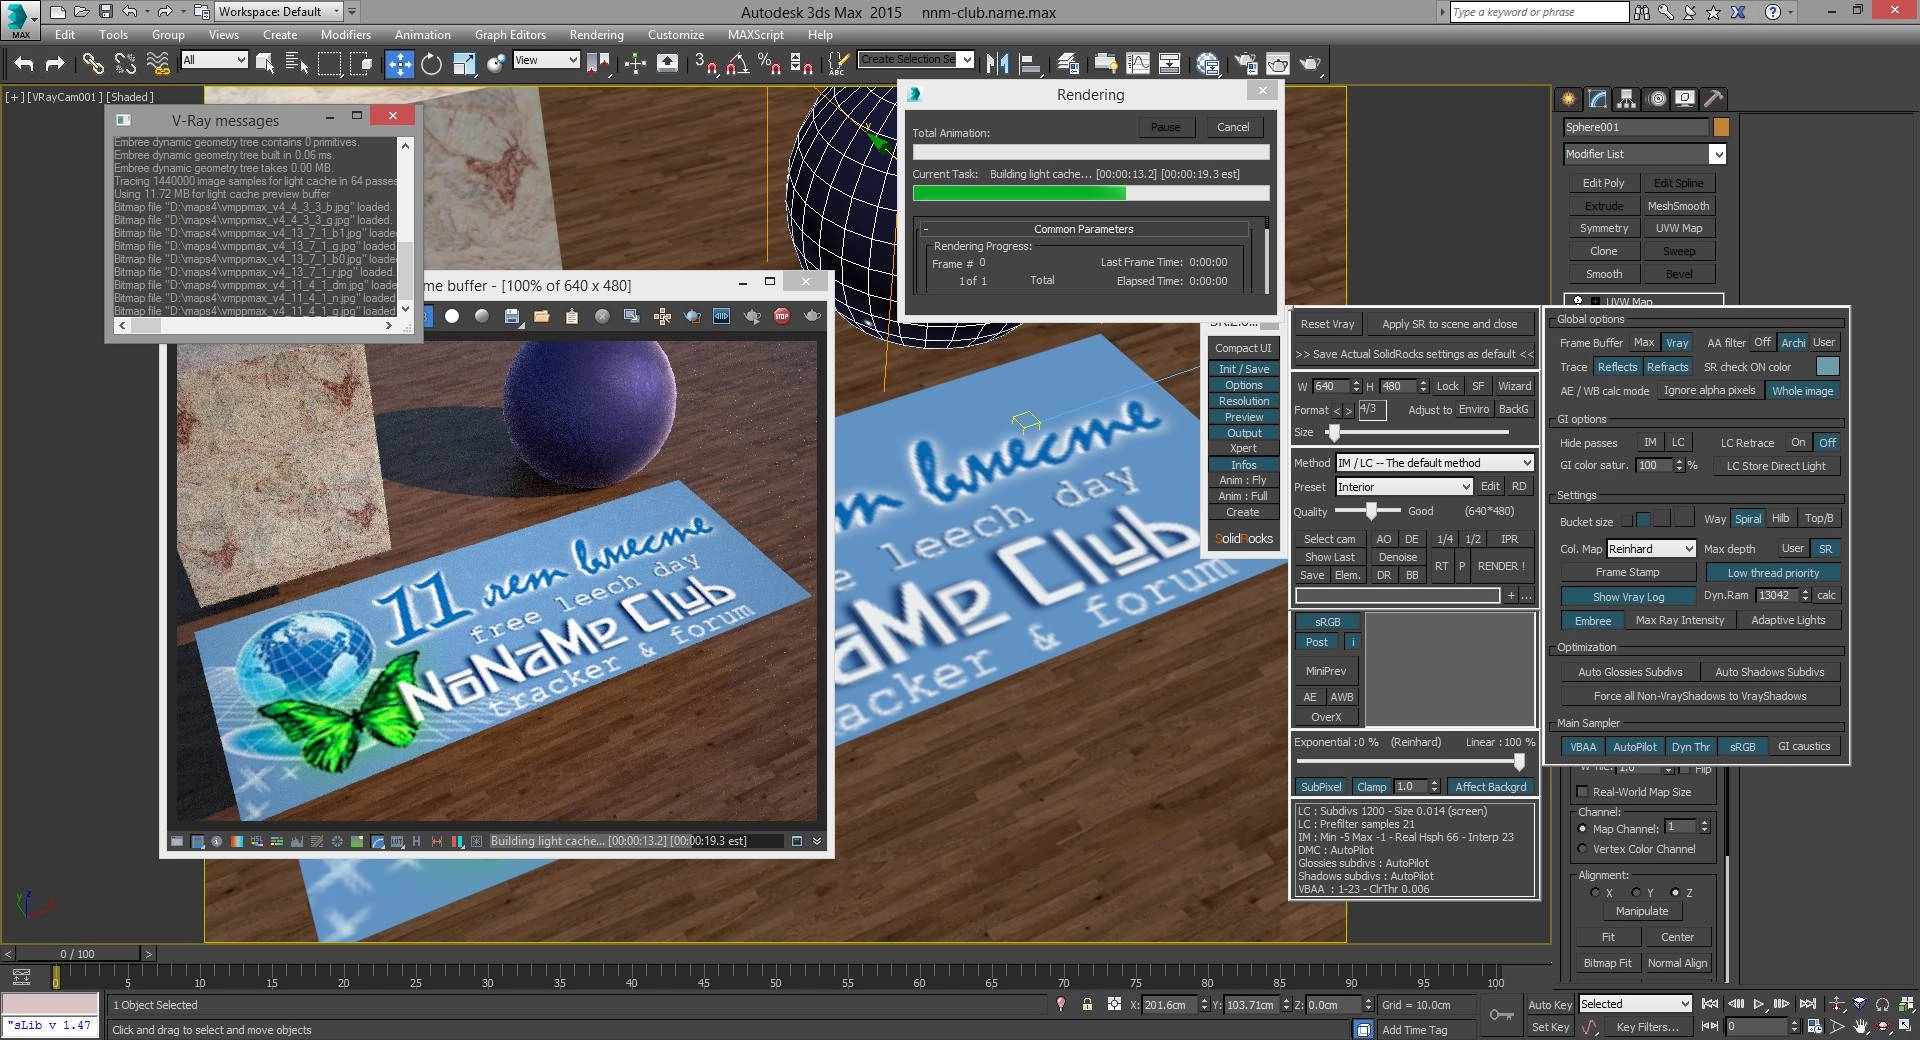Image resolution: width=1920 pixels, height=1040 pixels.
Task: Open the Rendered Frame Window icon
Action: tap(1278, 64)
